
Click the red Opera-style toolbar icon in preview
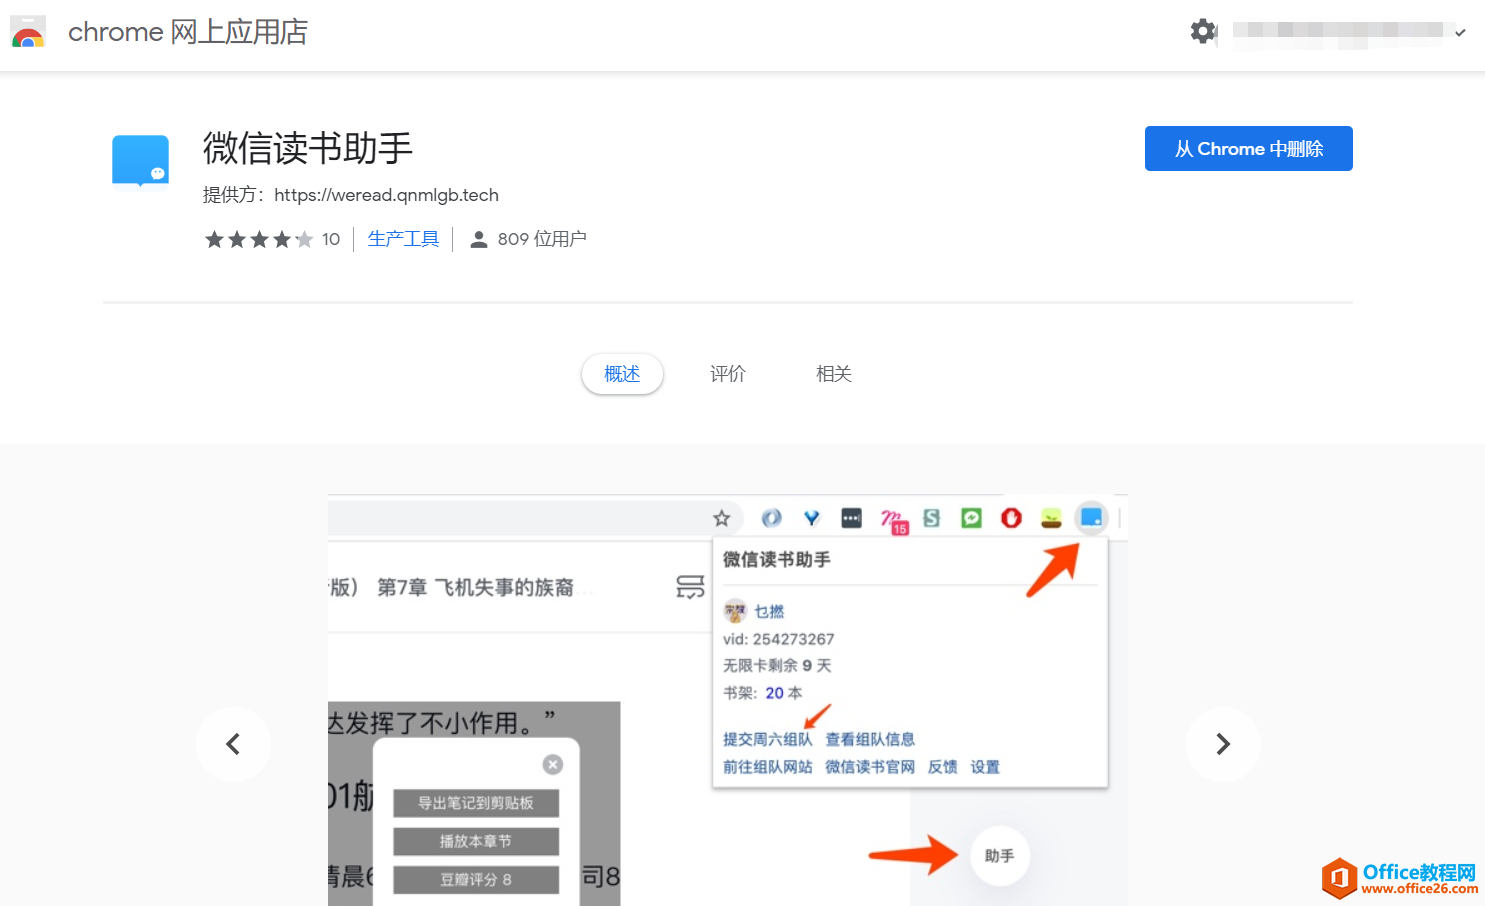pyautogui.click(x=1011, y=518)
